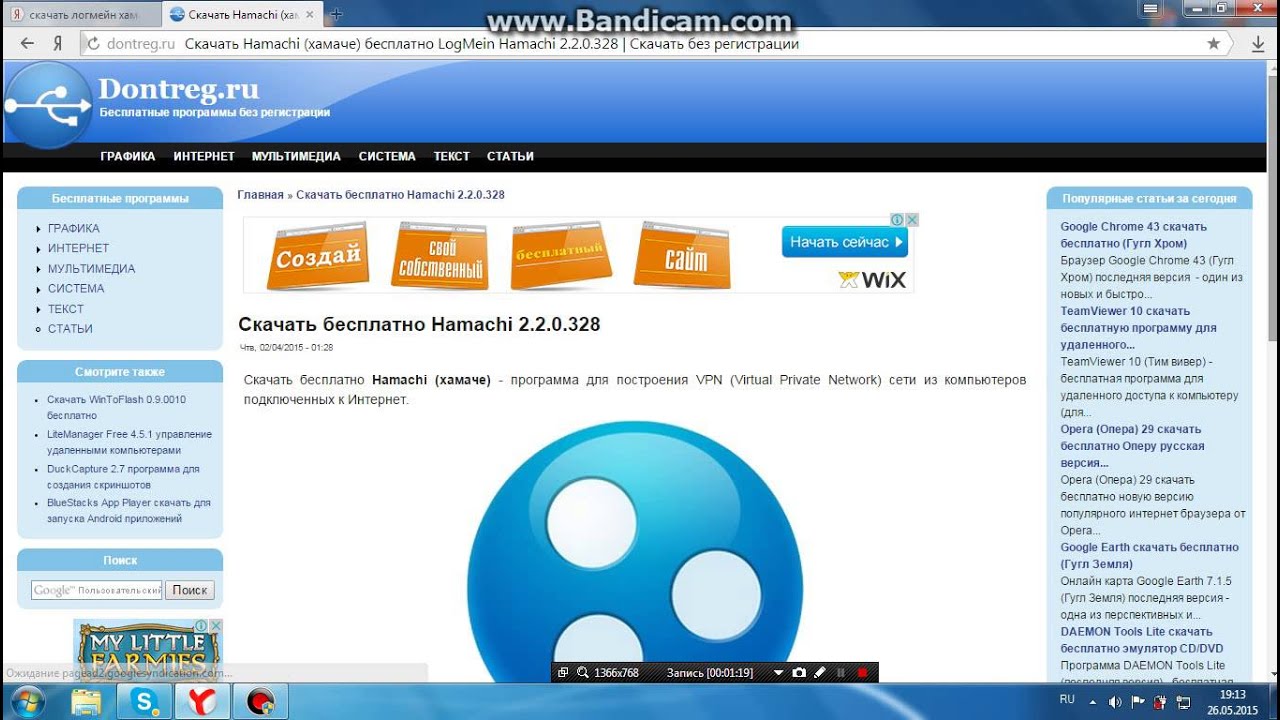The width and height of the screenshot is (1280, 720).
Task: Click the Сайт orange ad tile
Action: 683,256
